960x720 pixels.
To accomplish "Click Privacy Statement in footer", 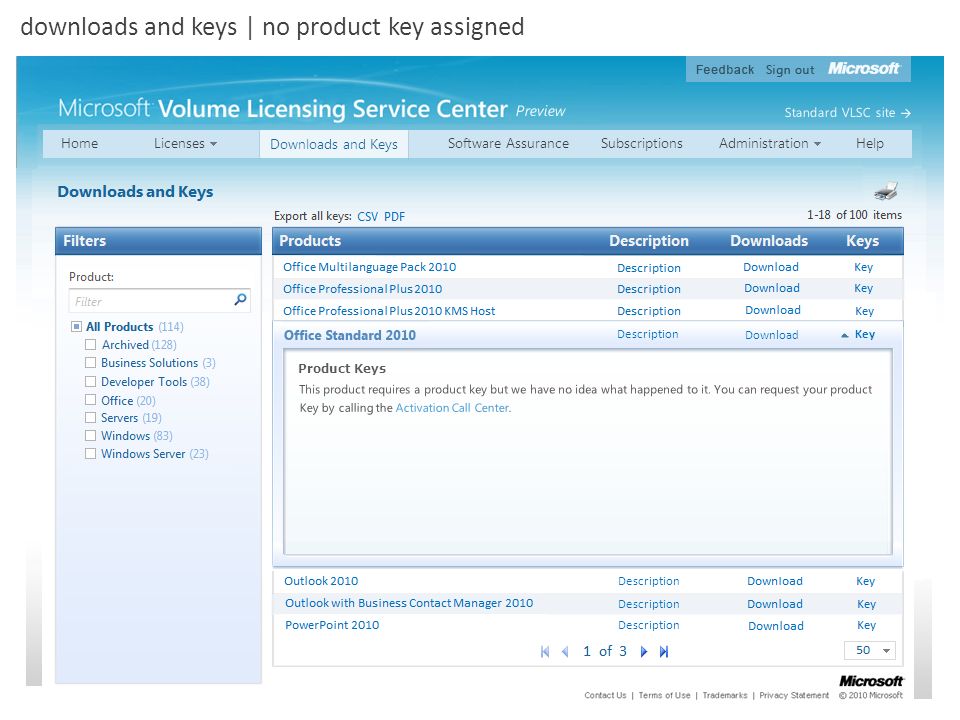I will (x=794, y=696).
